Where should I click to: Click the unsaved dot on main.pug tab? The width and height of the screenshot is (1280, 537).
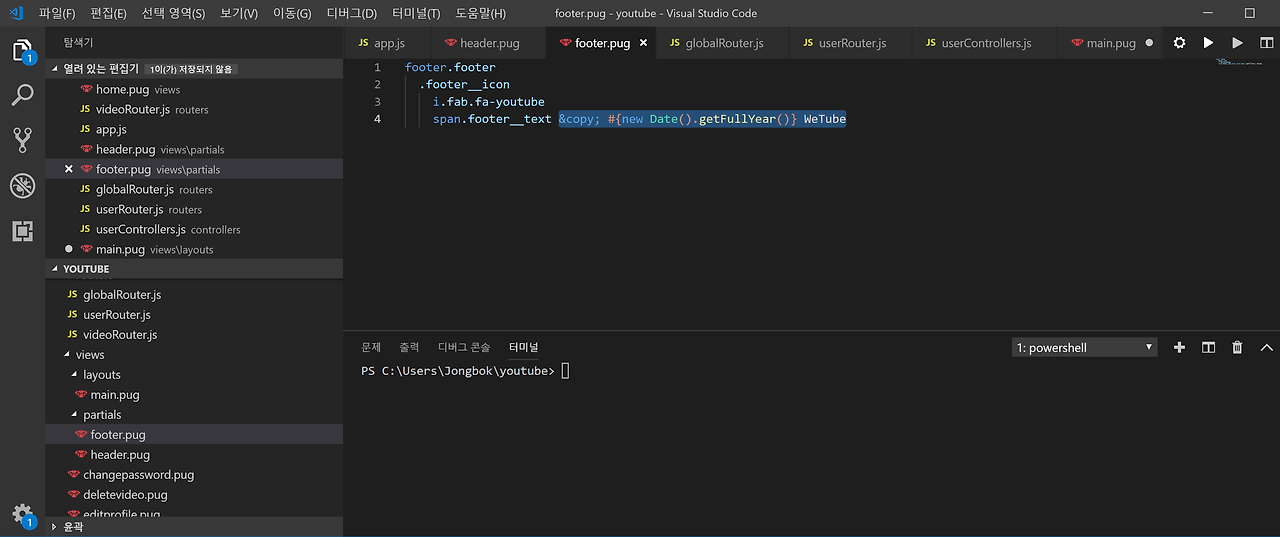(1149, 43)
